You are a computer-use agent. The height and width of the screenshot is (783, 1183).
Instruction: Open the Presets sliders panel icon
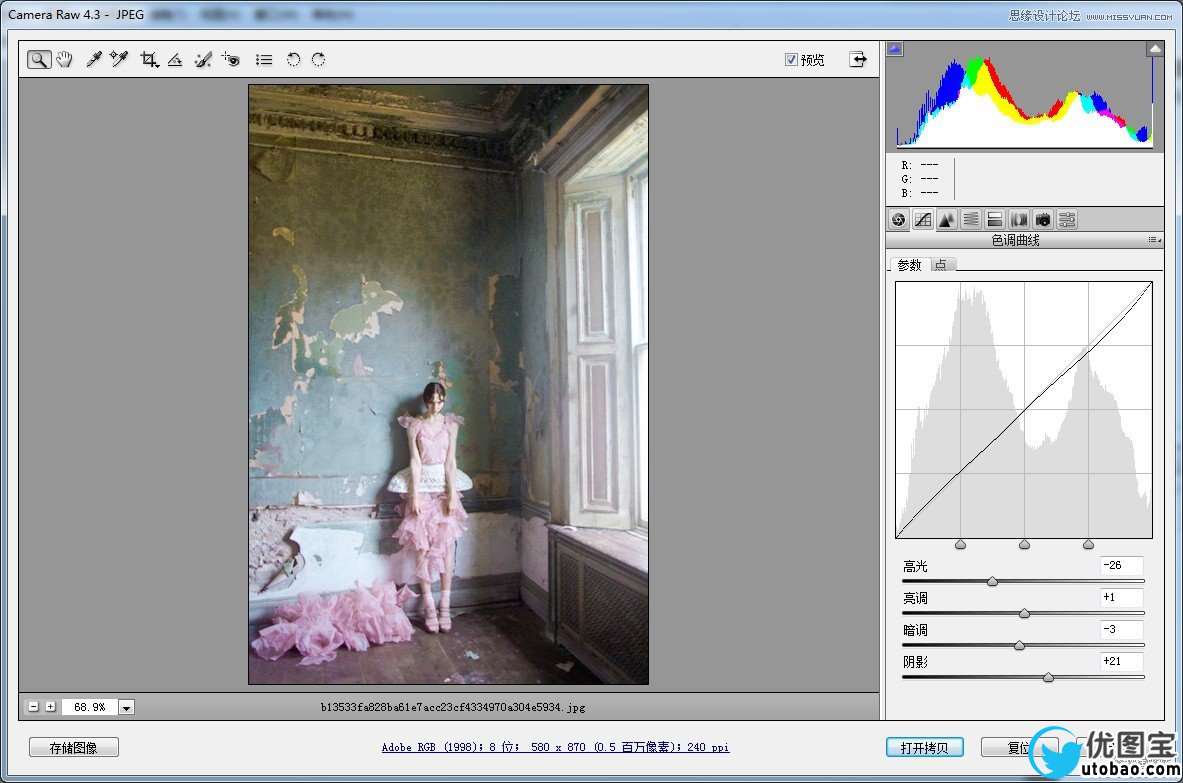1067,220
